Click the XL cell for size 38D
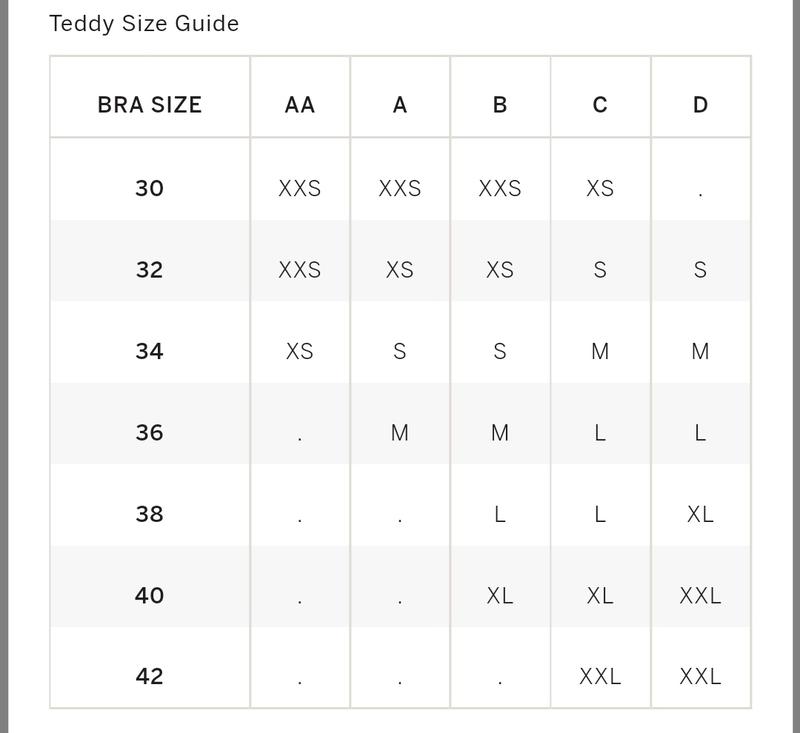 point(700,514)
